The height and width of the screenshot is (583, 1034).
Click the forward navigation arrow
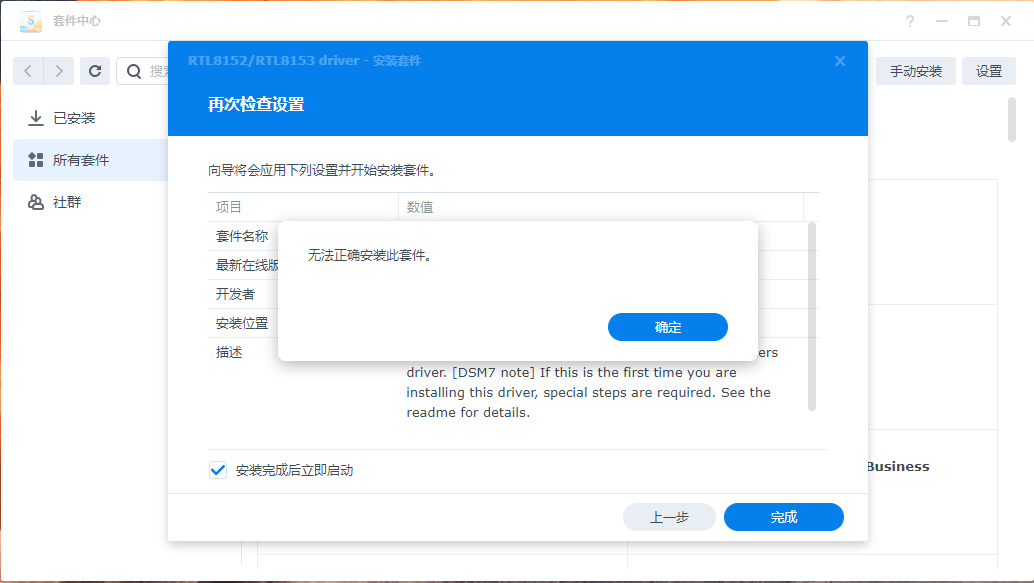coord(60,71)
